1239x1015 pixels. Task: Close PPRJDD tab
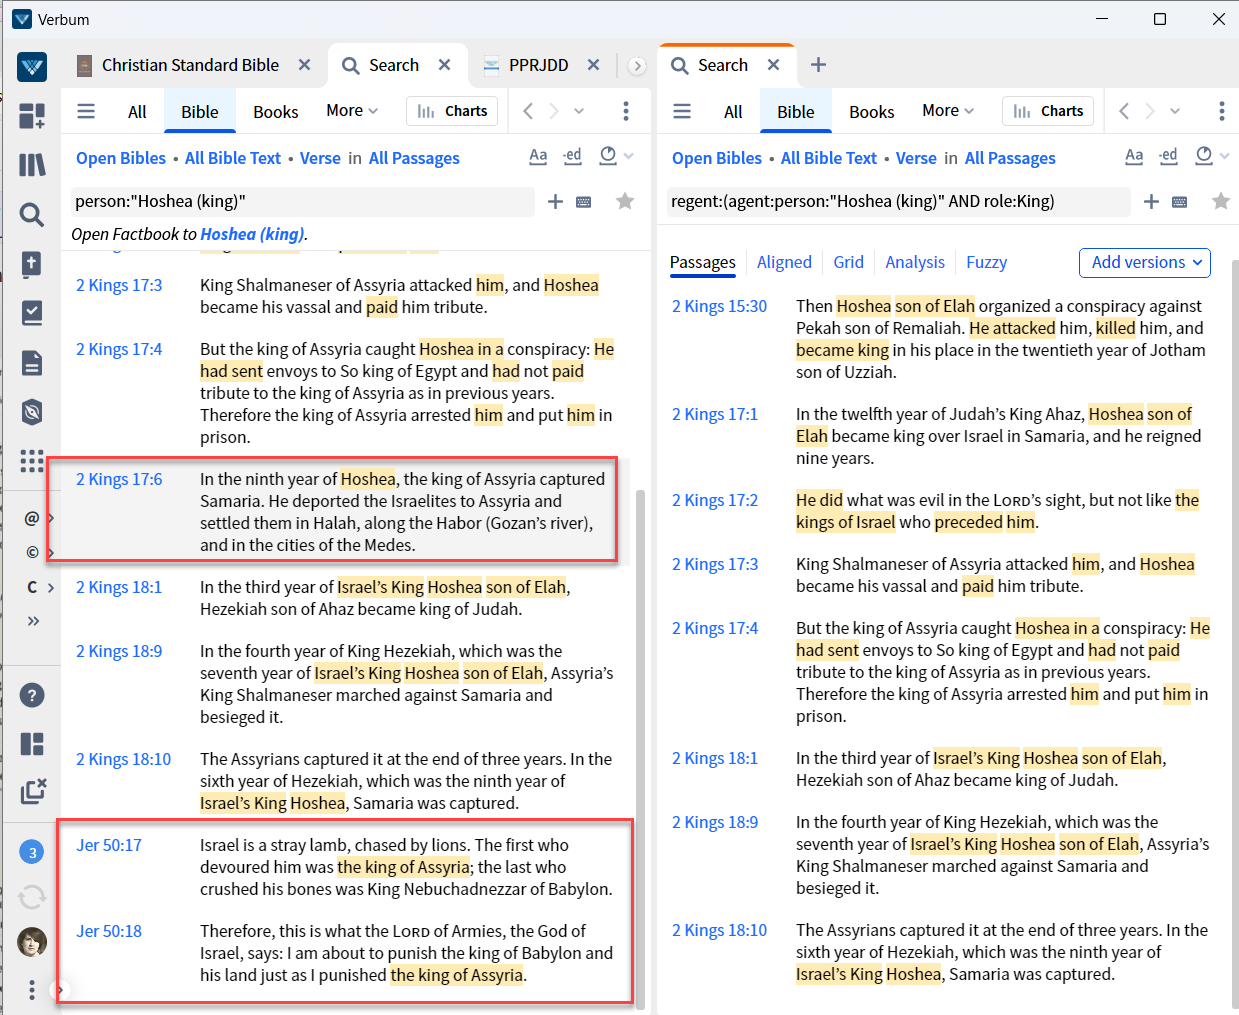pyautogui.click(x=593, y=64)
